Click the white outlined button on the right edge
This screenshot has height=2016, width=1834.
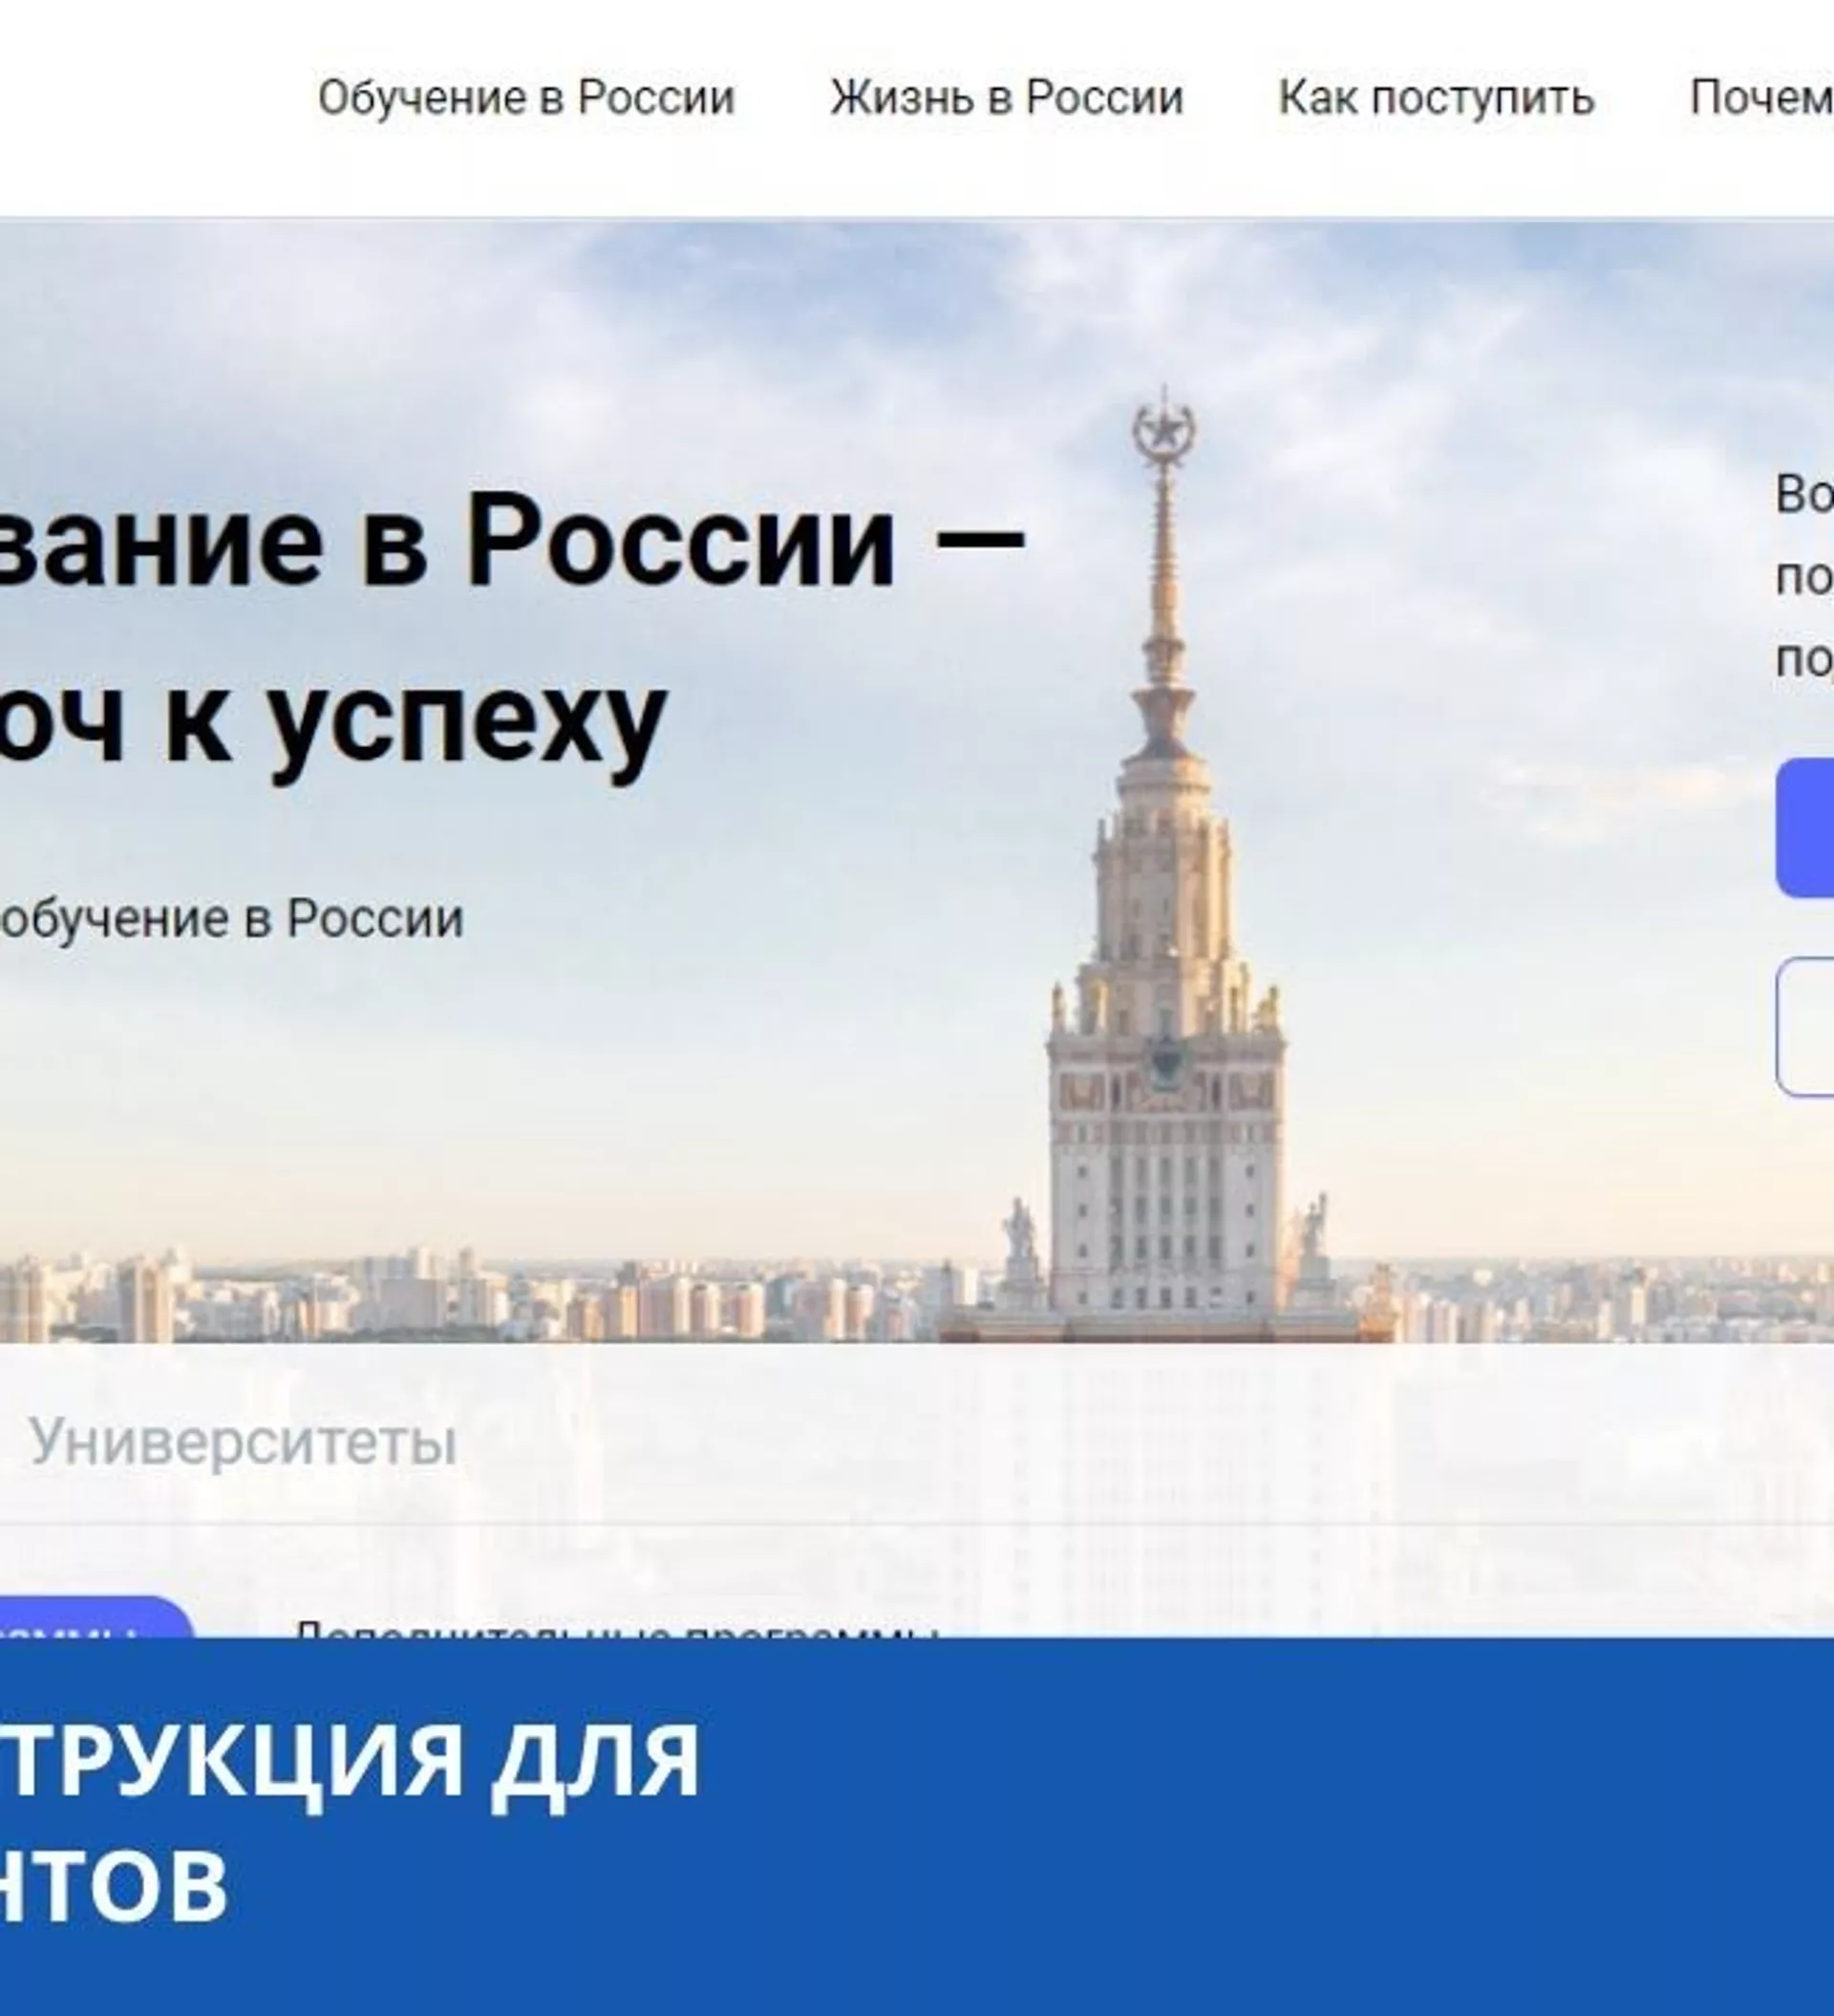click(1805, 1027)
